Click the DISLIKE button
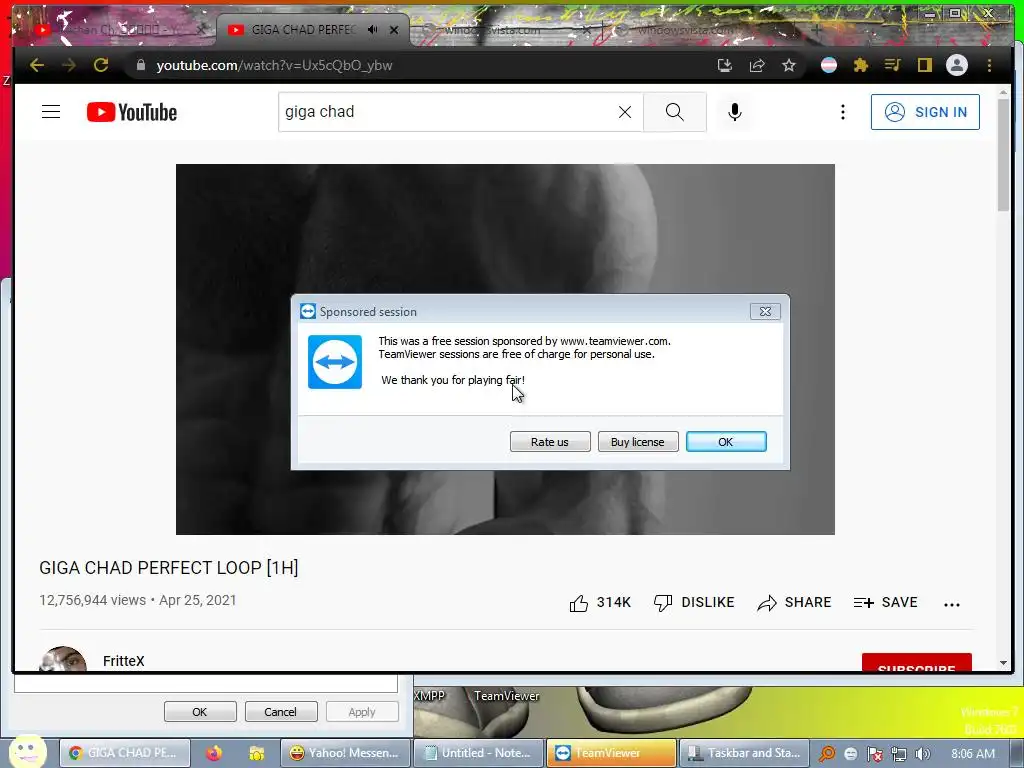Viewport: 1024px width, 768px height. [x=694, y=602]
